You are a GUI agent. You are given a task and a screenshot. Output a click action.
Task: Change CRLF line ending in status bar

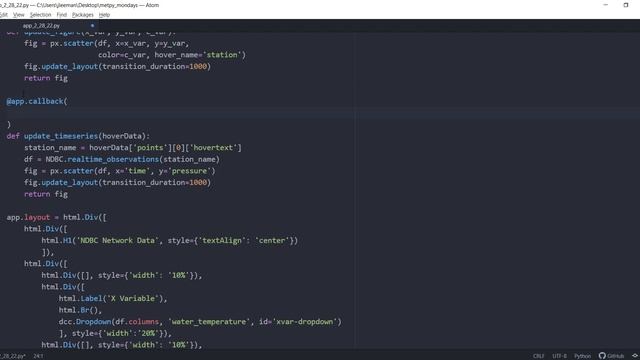(538, 356)
